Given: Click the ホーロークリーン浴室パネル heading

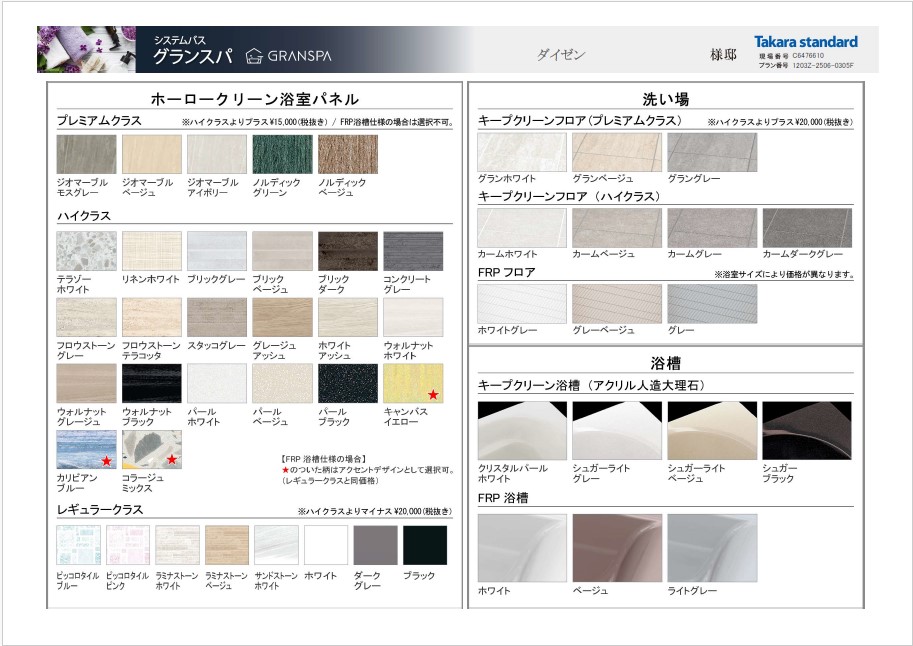Looking at the screenshot, I should tap(254, 99).
